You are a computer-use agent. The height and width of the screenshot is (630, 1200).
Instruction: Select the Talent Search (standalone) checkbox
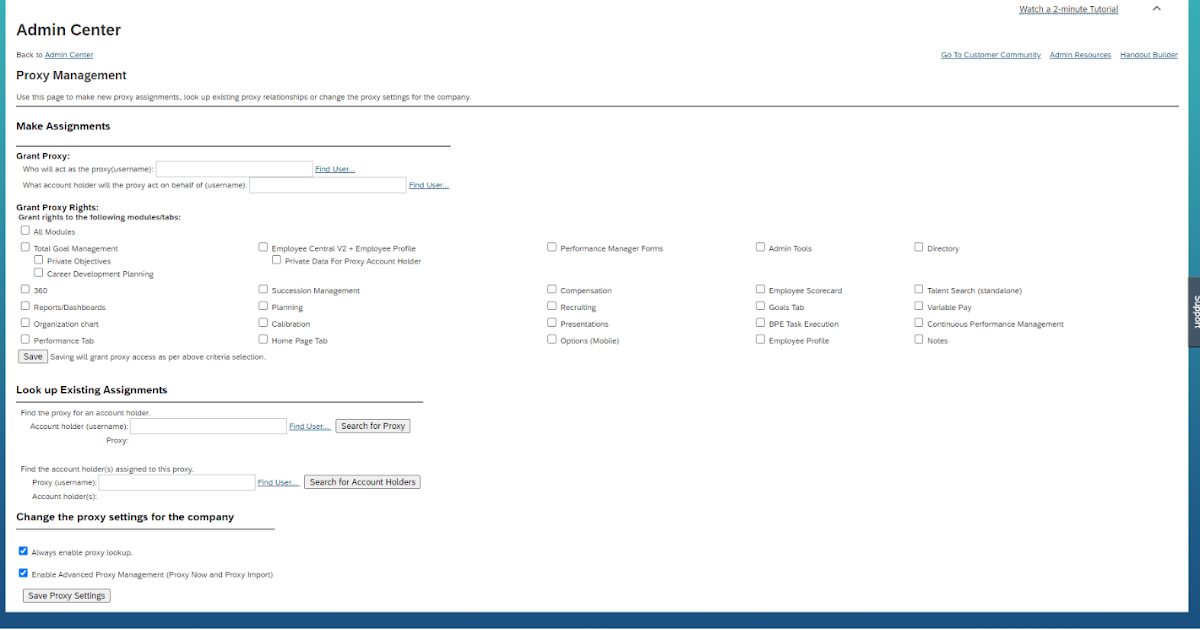918,289
